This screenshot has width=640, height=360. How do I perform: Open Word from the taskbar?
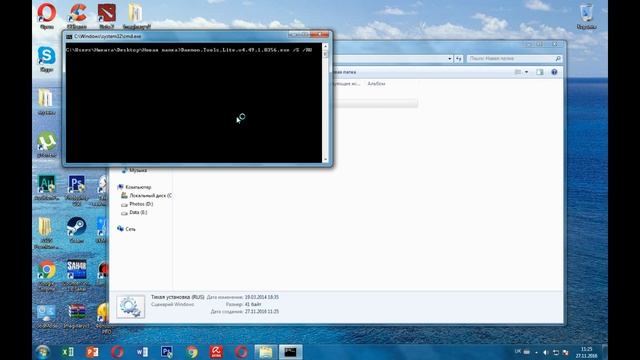click(142, 351)
